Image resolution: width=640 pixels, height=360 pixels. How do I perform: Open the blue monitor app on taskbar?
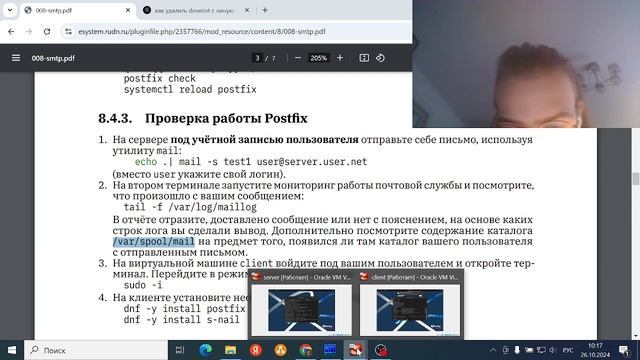point(330,350)
